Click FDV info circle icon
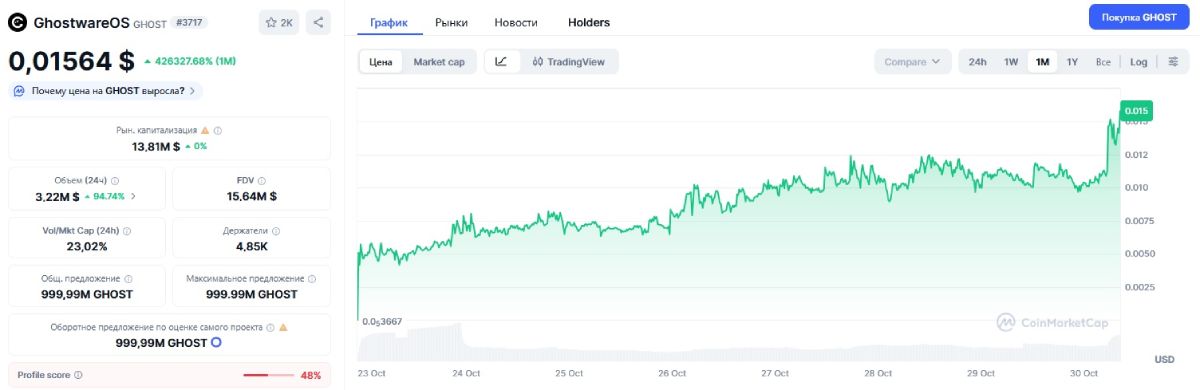 tap(264, 181)
